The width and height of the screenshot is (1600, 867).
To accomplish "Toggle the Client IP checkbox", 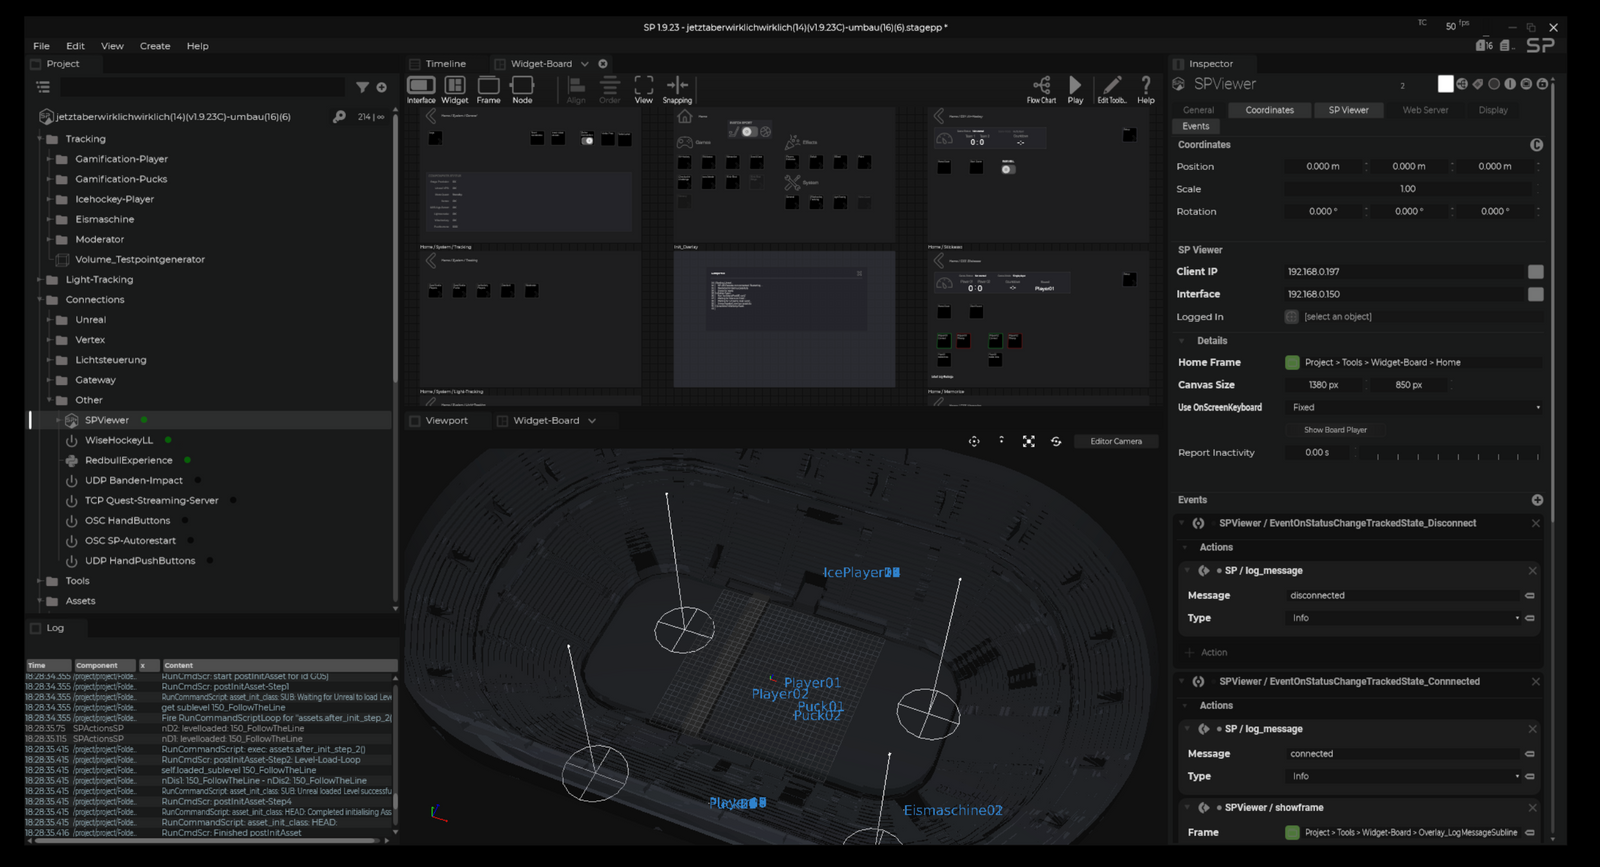I will [x=1535, y=272].
